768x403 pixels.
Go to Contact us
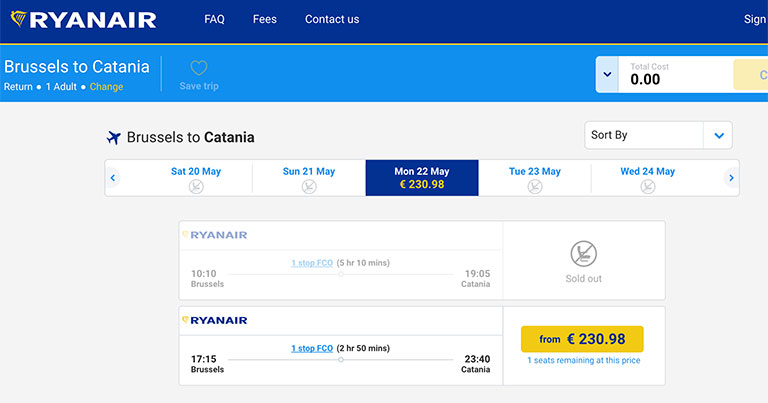point(332,19)
